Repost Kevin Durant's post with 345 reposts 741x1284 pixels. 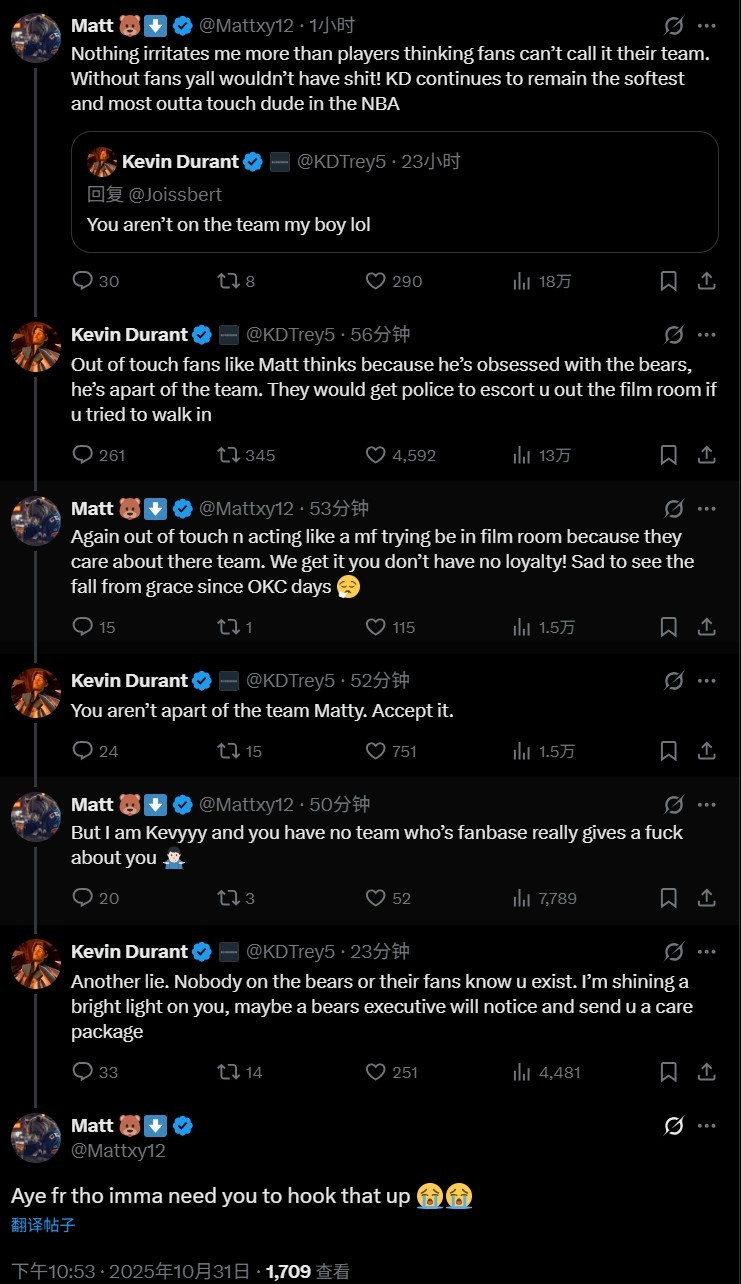point(228,455)
